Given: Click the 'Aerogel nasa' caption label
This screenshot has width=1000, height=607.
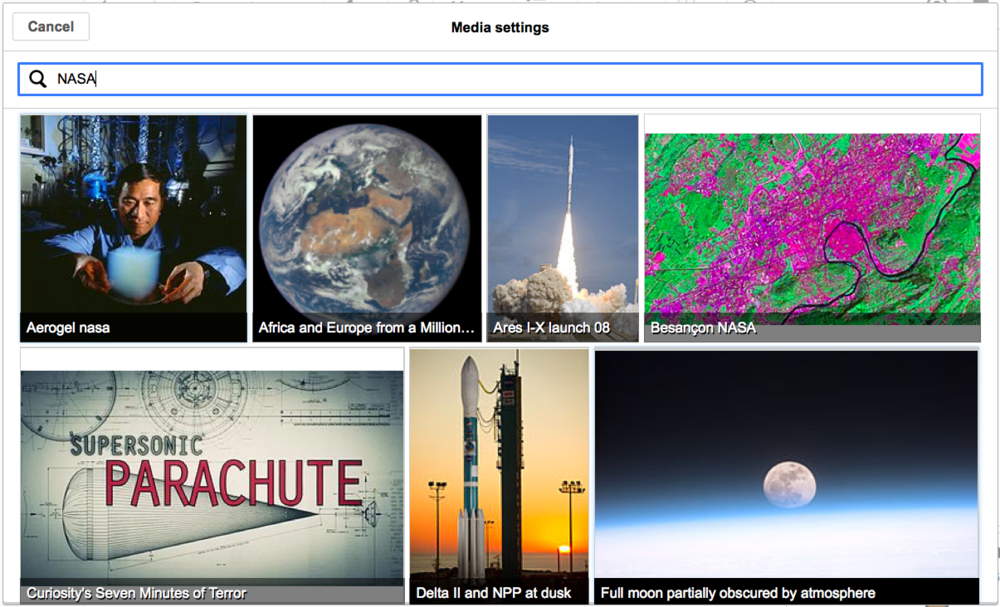Looking at the screenshot, I should click(69, 328).
